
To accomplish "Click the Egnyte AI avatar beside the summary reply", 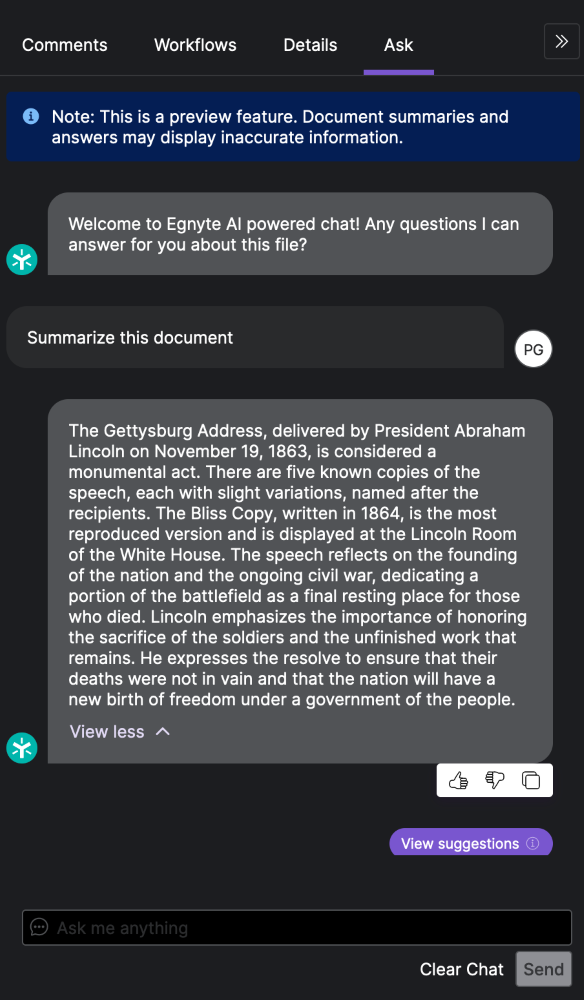I will point(21,748).
